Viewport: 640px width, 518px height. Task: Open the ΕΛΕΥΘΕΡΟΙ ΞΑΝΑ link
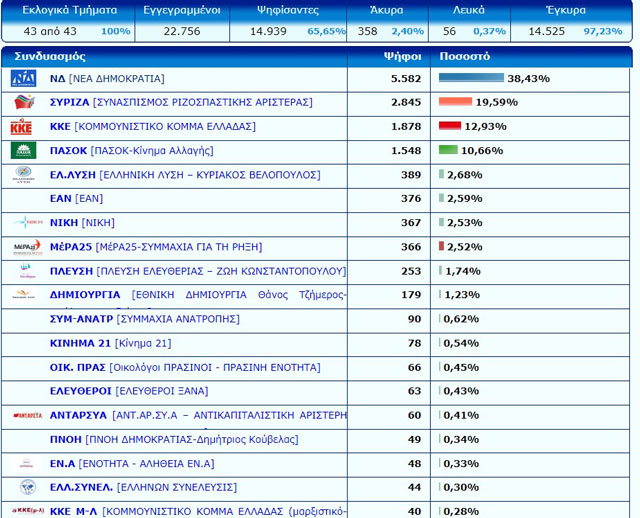129,391
